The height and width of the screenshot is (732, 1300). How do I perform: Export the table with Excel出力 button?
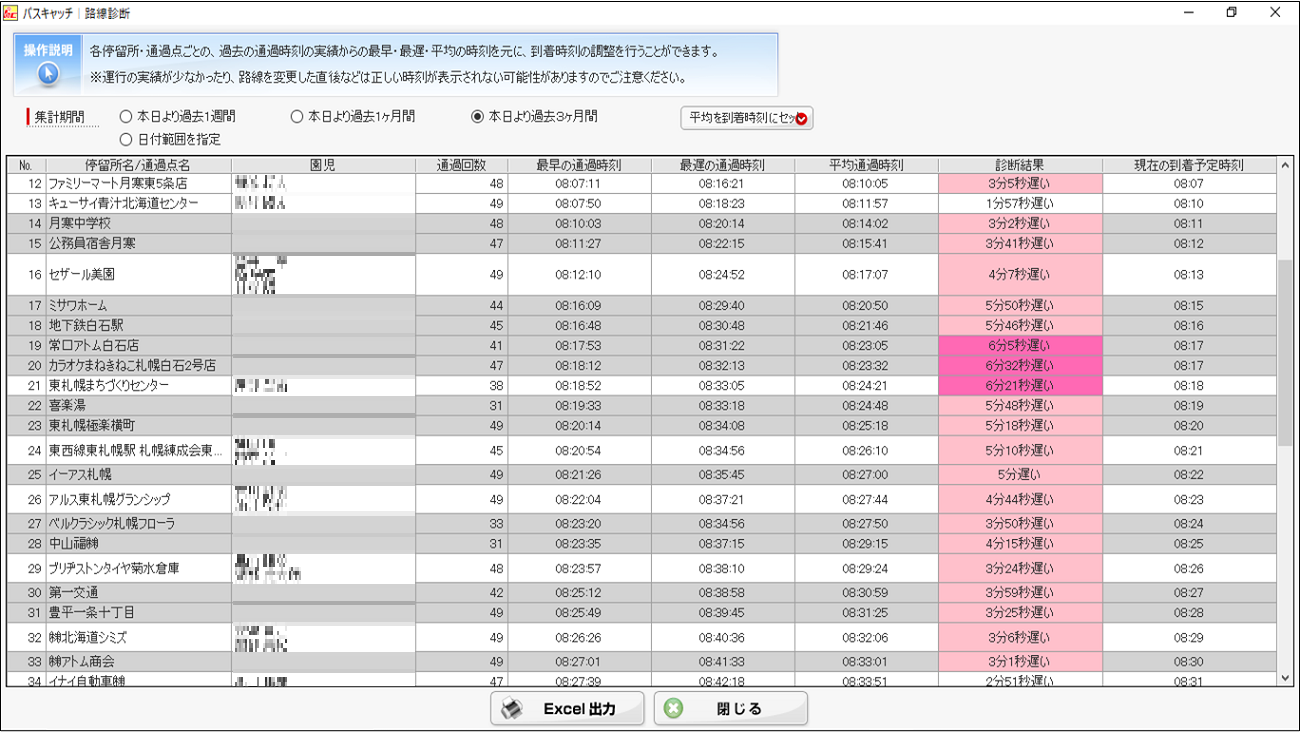(567, 709)
